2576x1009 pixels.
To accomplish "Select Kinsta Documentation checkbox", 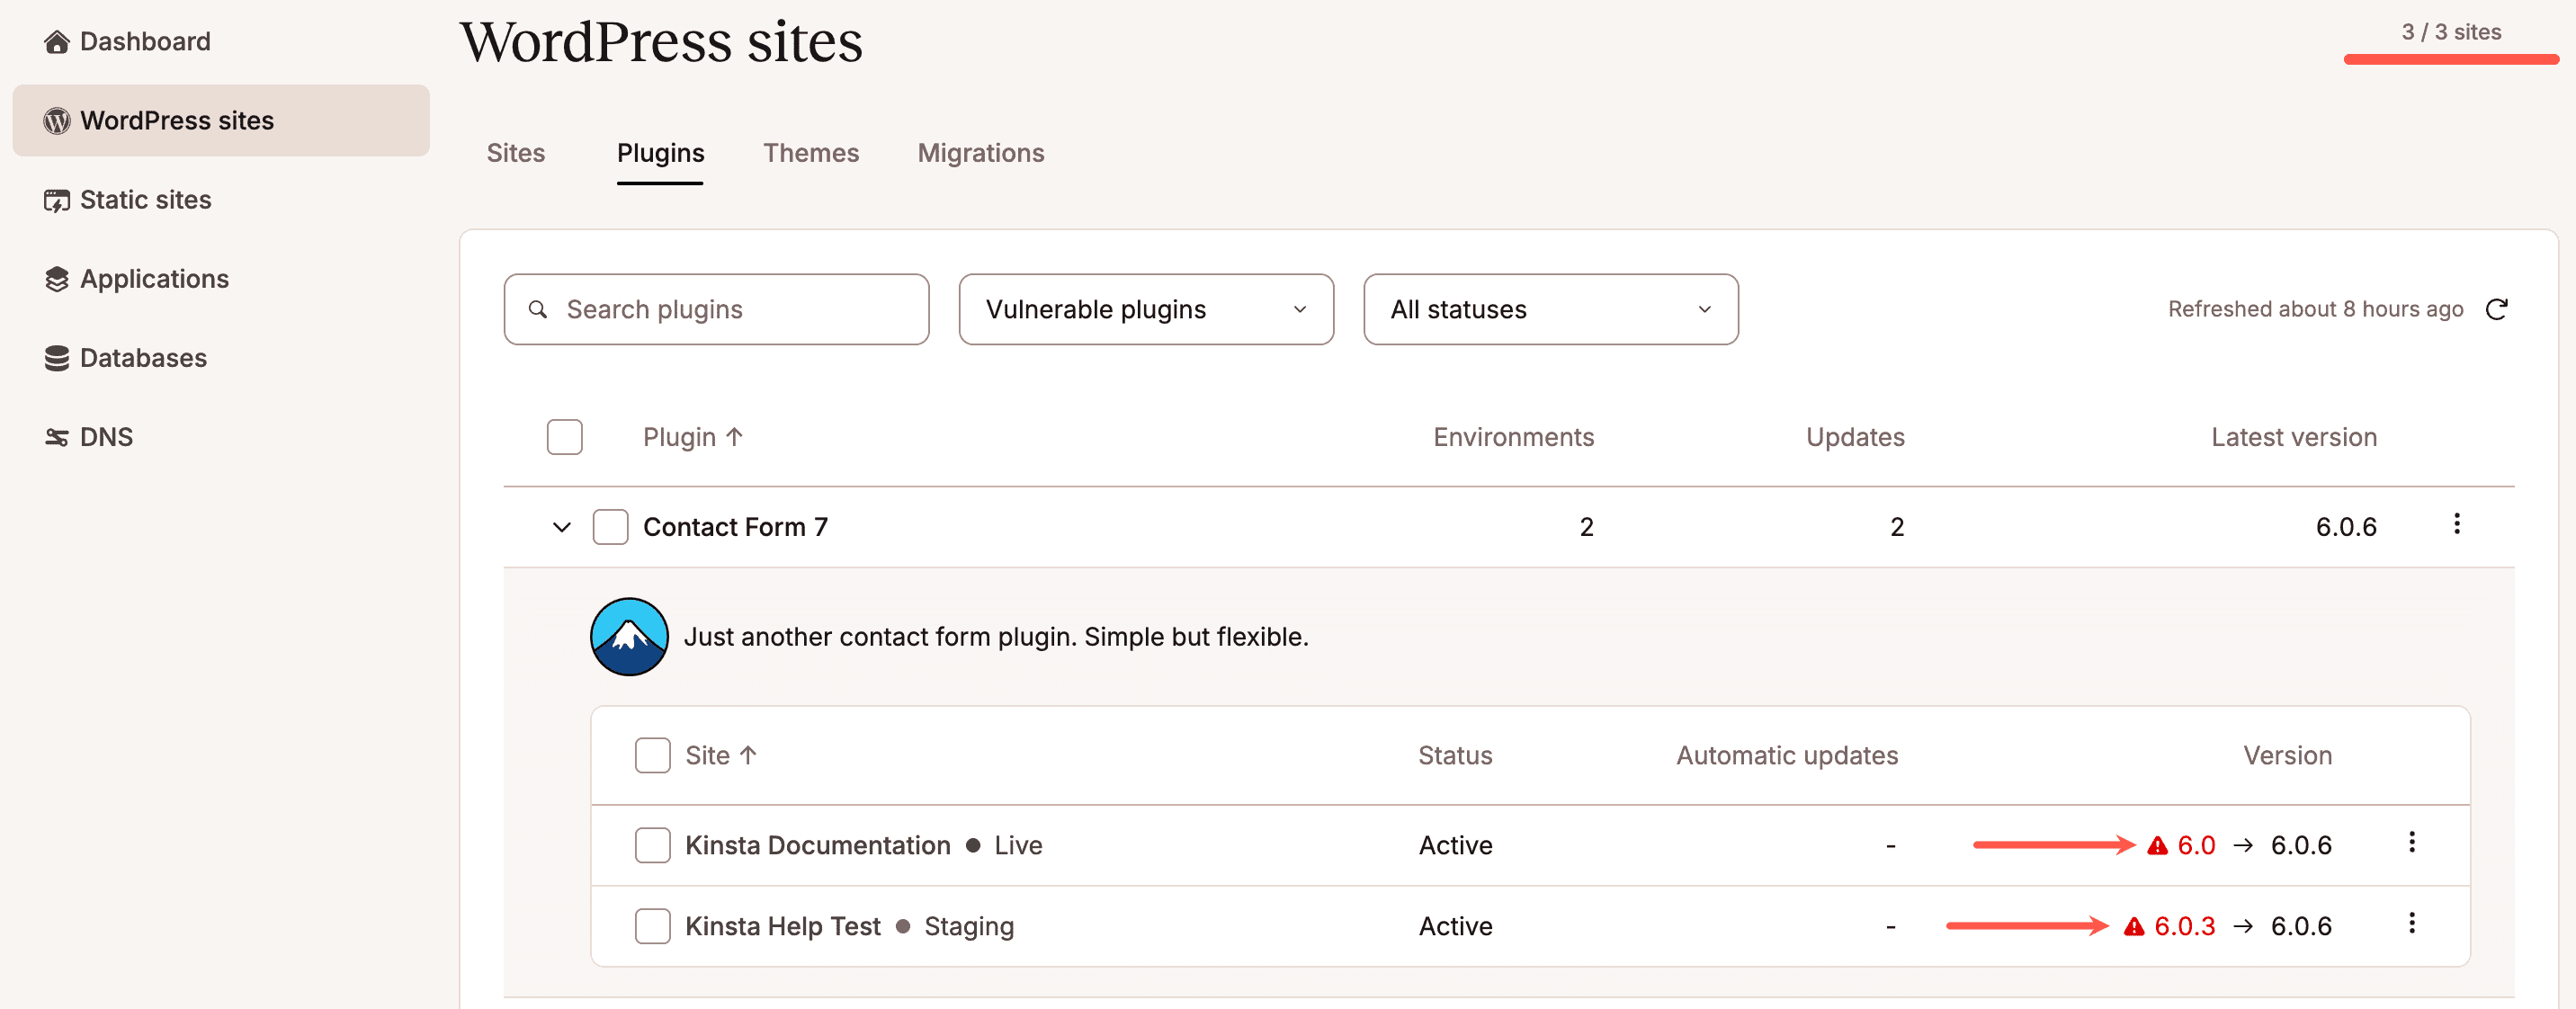I will tap(653, 845).
